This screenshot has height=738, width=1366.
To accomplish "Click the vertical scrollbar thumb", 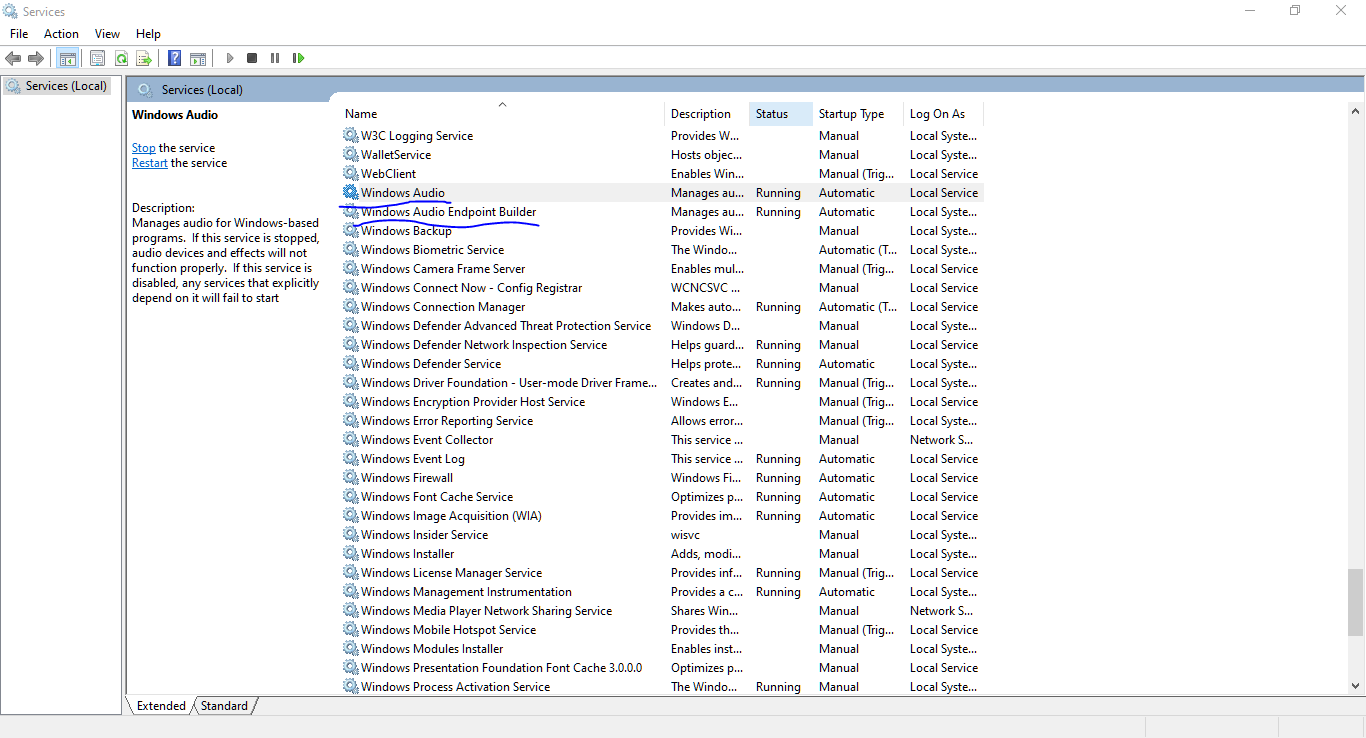I will click(x=1356, y=602).
